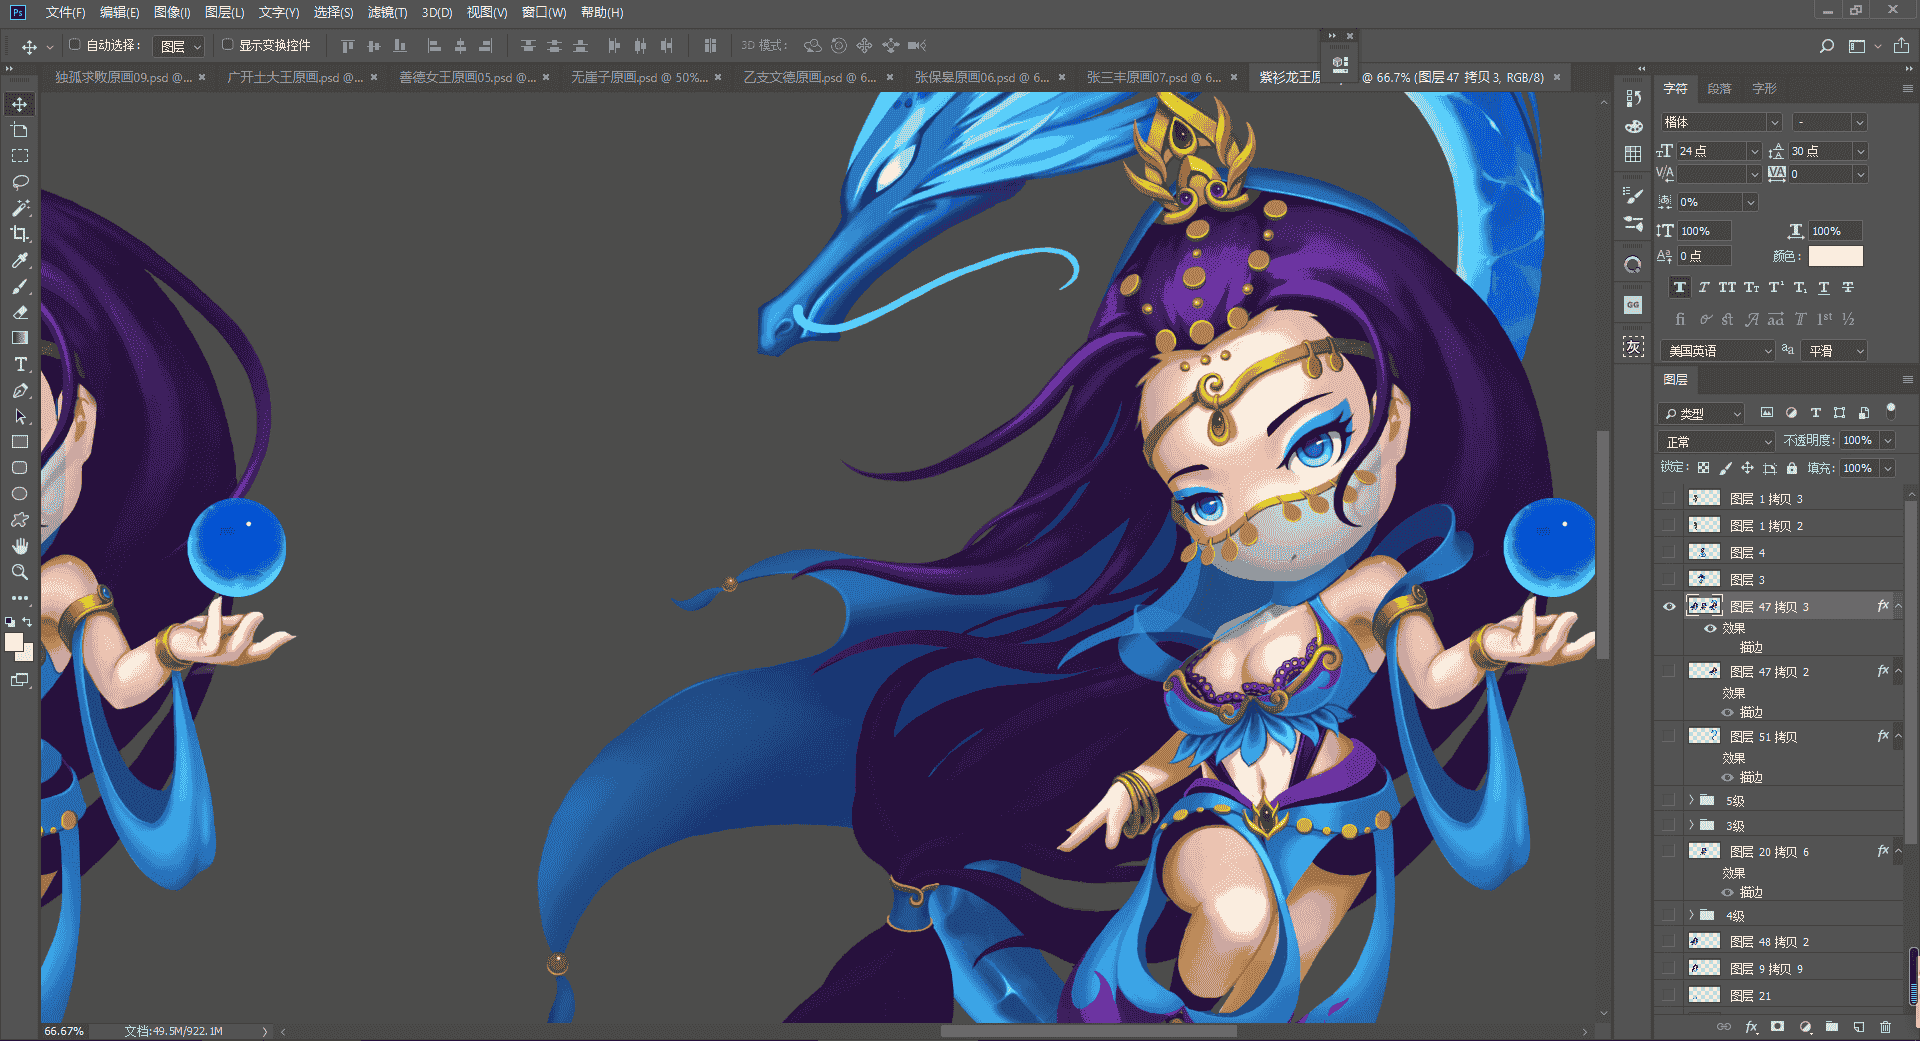Click the foreground color swatch
The image size is (1920, 1041).
(x=14, y=643)
